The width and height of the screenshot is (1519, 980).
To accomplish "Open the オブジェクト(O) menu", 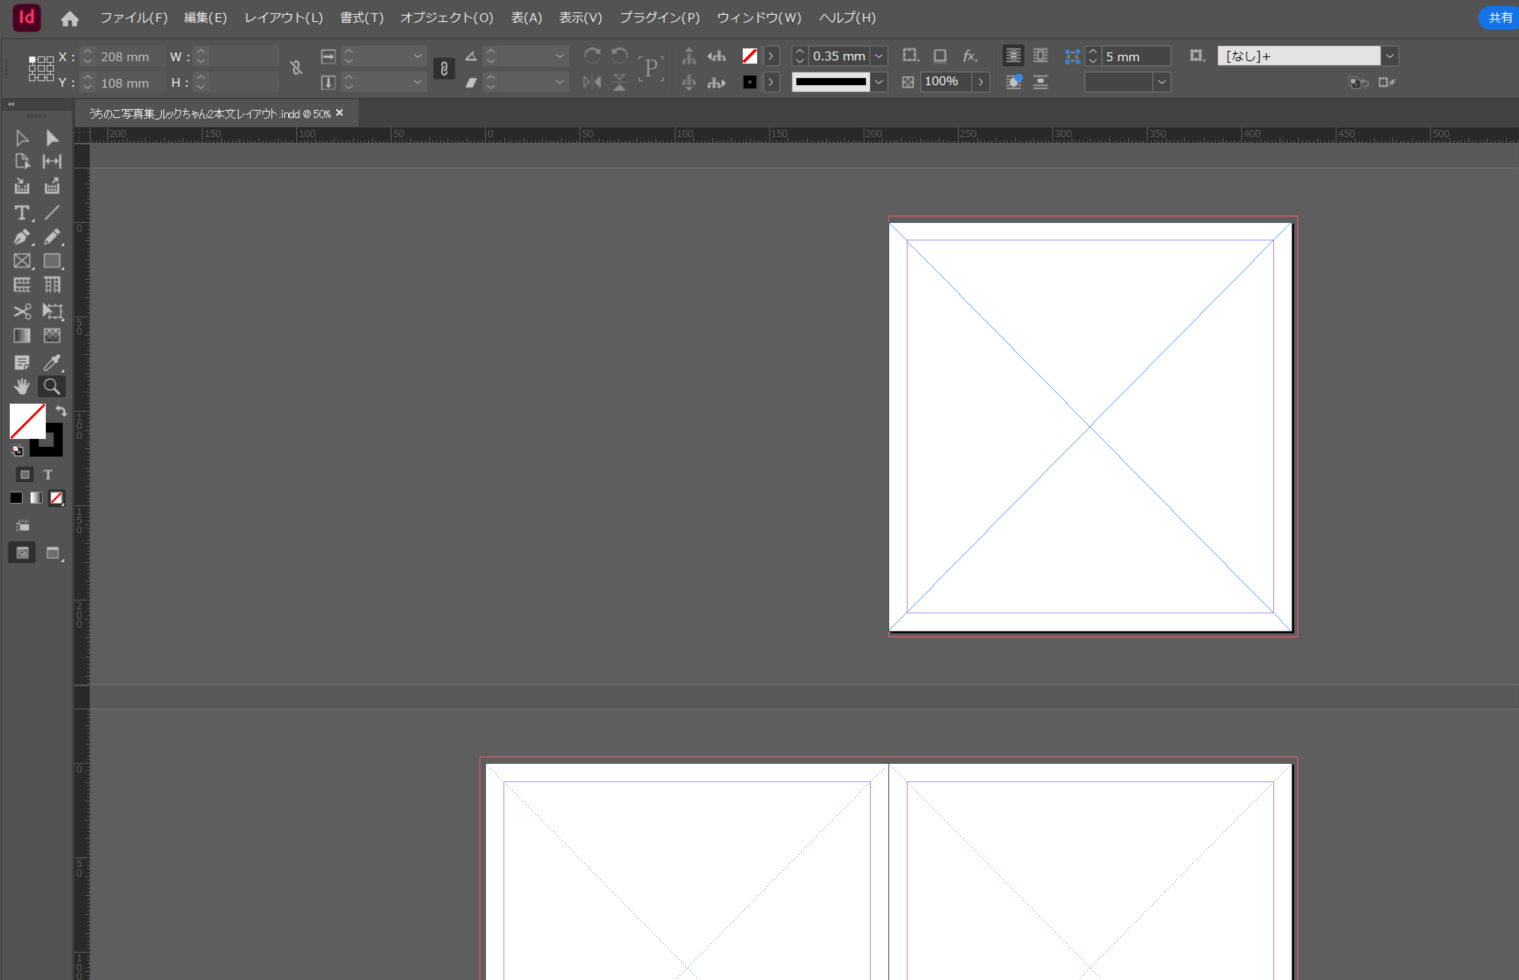I will 446,18.
